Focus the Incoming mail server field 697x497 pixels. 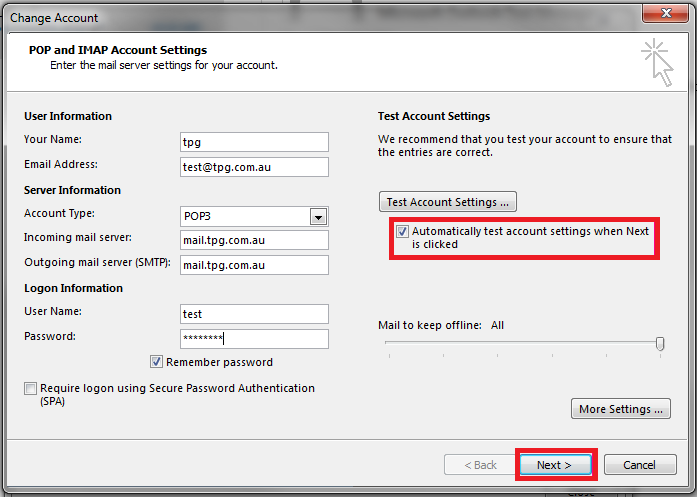[254, 240]
